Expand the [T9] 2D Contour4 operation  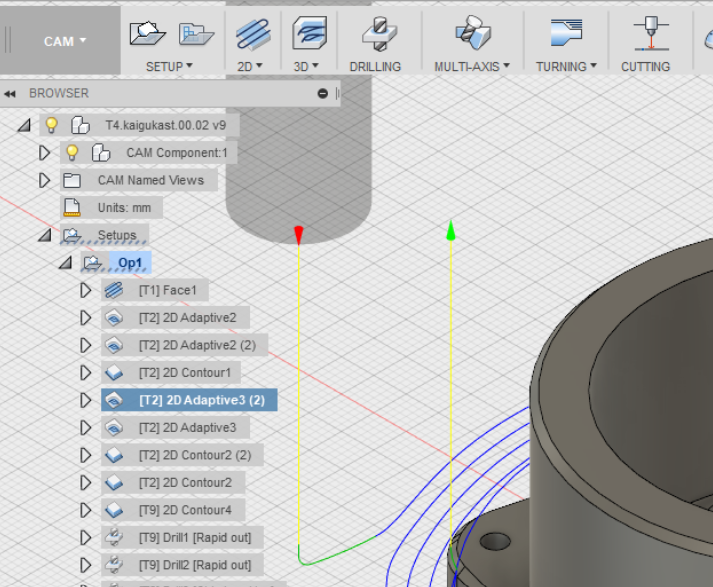85,510
